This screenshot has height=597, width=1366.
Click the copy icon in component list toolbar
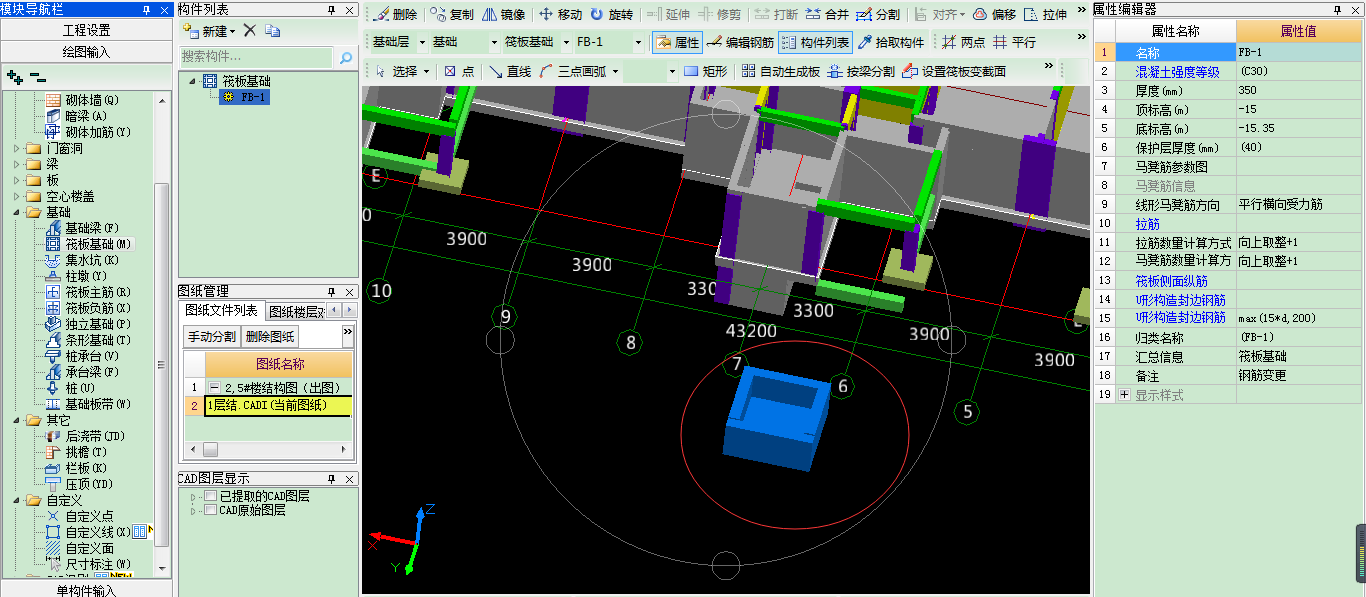coord(273,31)
